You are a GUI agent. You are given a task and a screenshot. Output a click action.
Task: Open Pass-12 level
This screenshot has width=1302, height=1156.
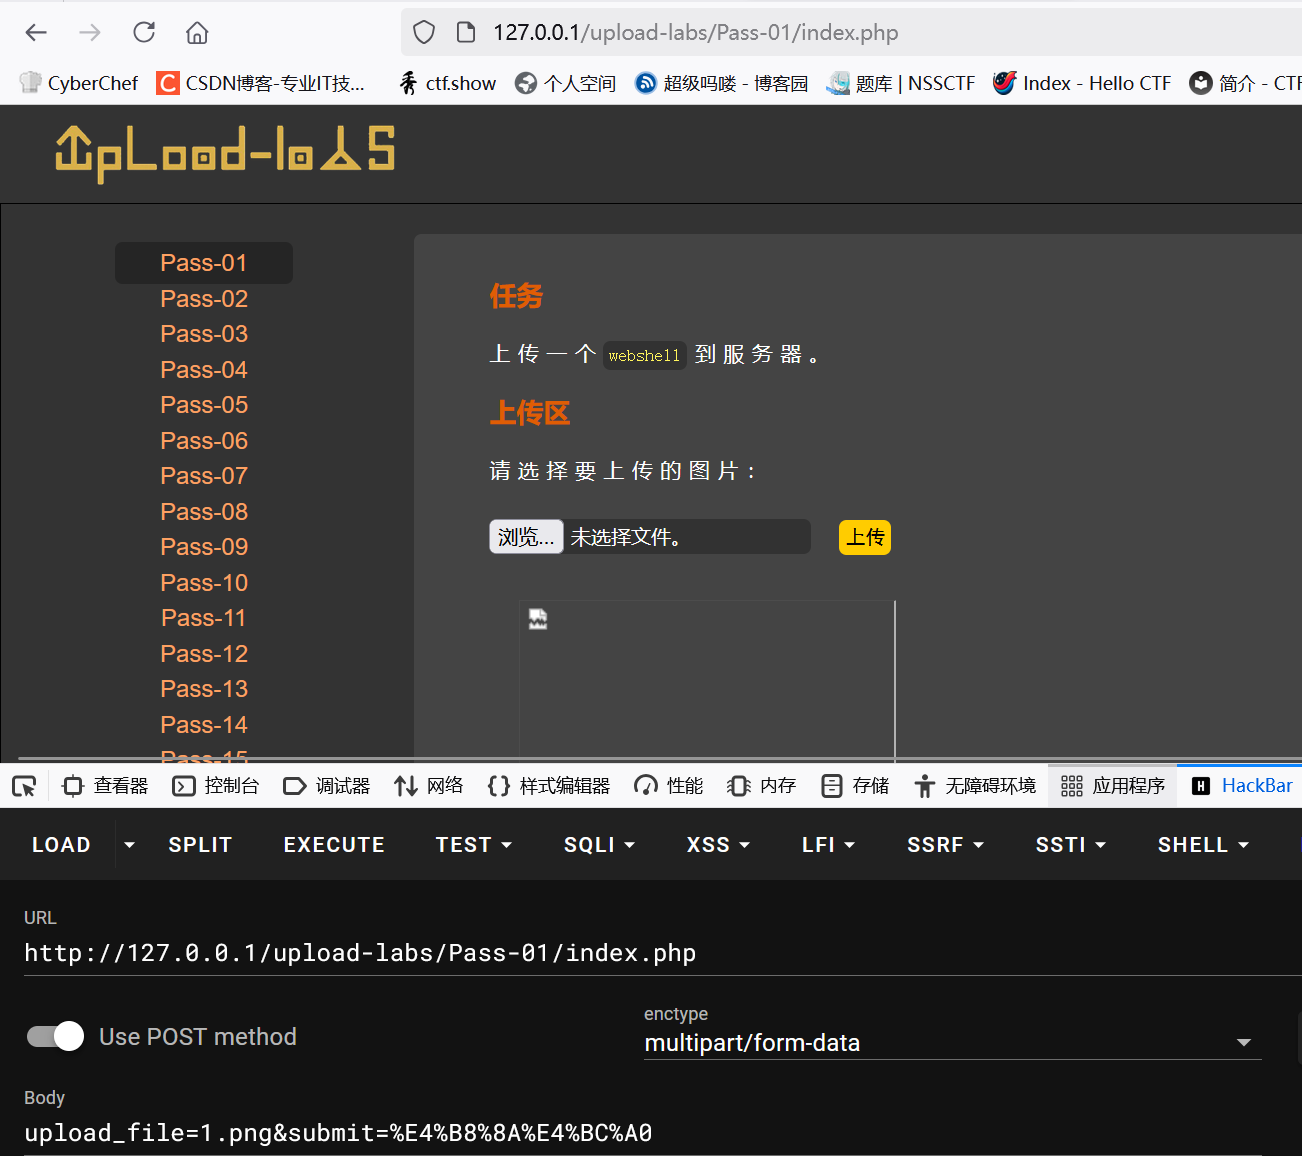[204, 654]
